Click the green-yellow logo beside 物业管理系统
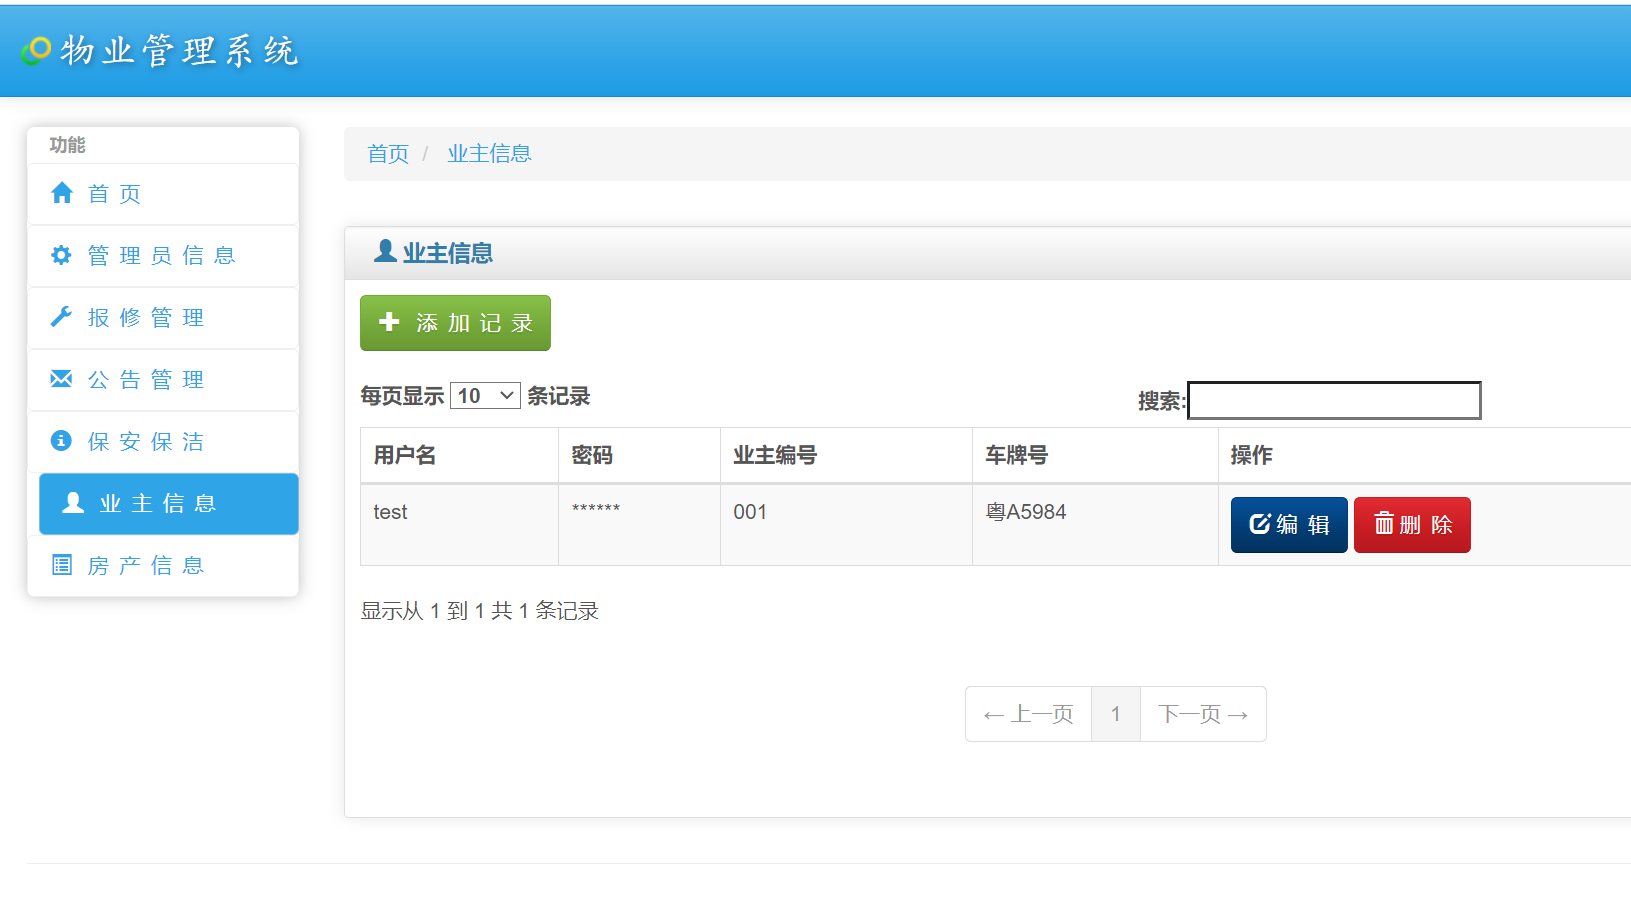The width and height of the screenshot is (1631, 898). click(x=36, y=50)
